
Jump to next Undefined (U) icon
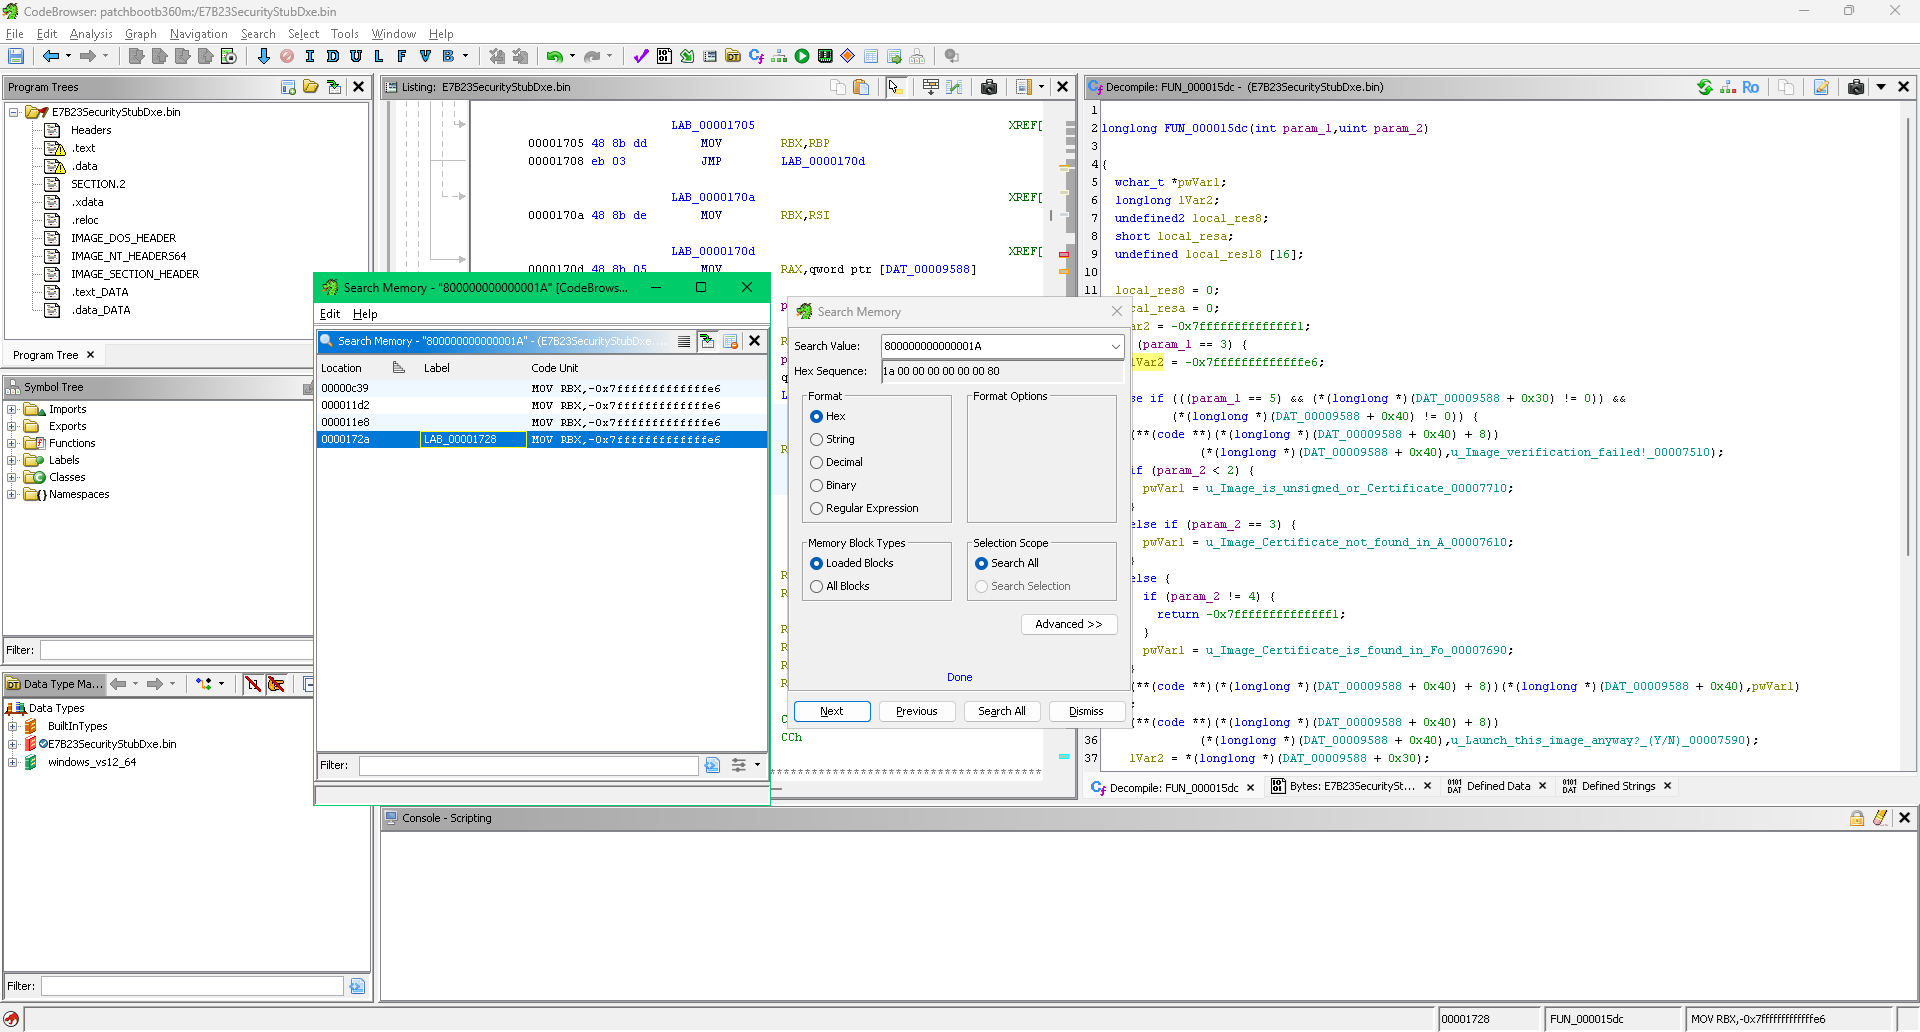[x=356, y=56]
